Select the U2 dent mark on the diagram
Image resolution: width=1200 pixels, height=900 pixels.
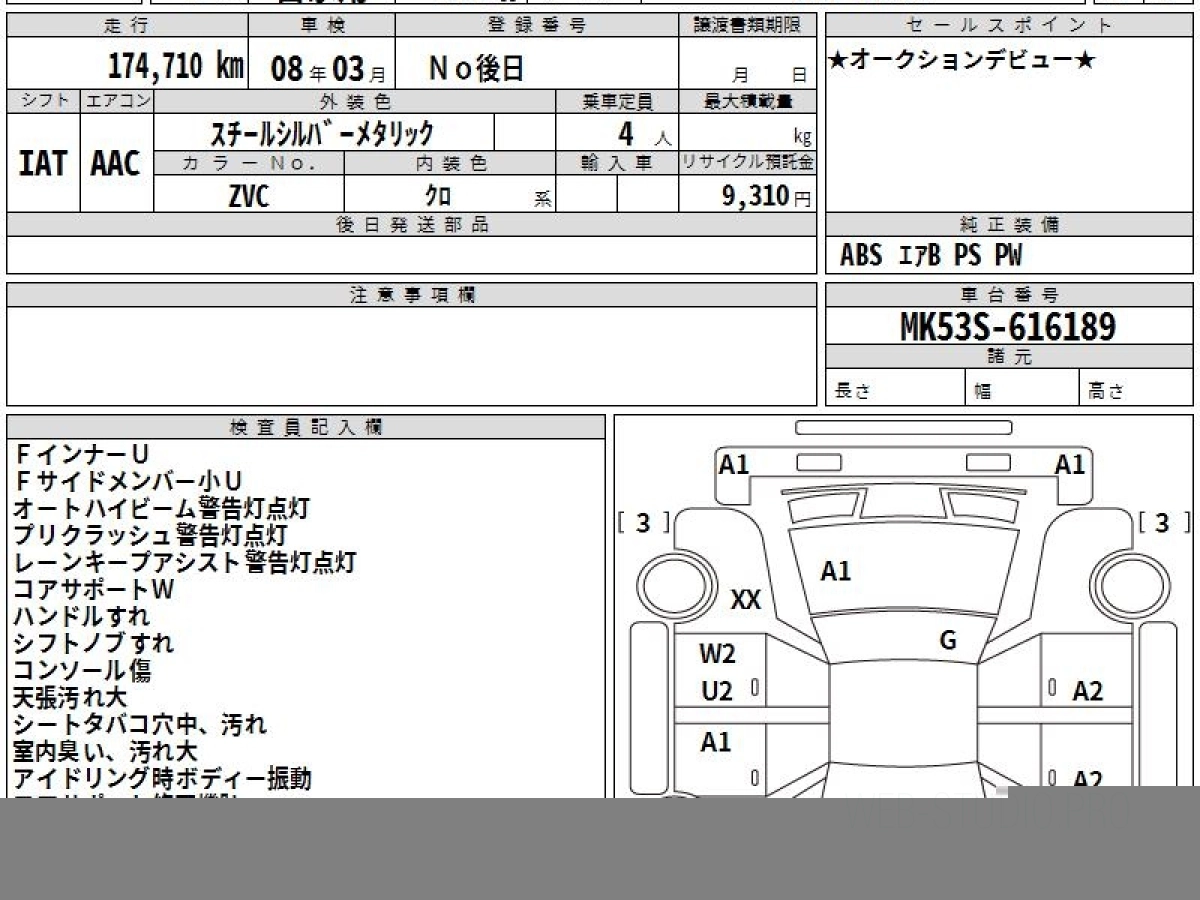click(x=717, y=691)
